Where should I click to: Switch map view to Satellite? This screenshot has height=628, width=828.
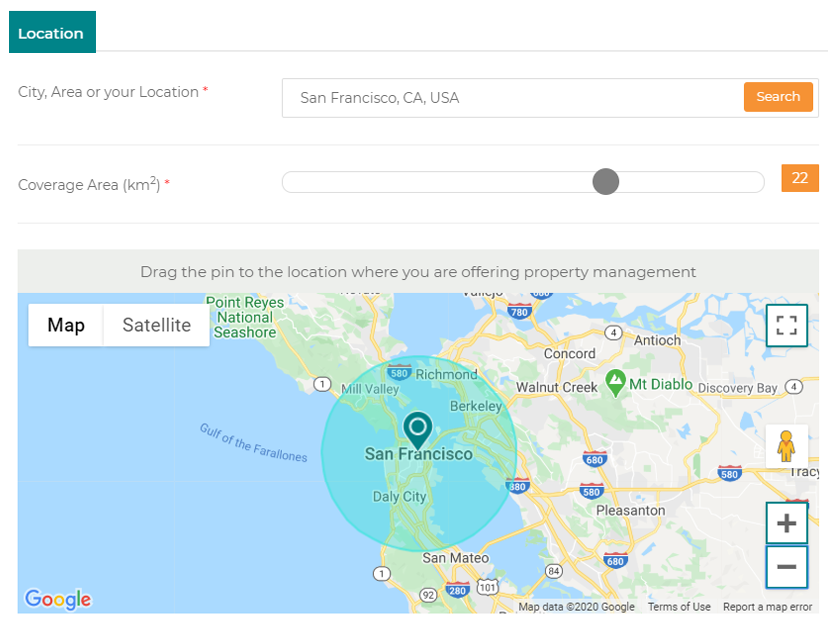coord(156,325)
